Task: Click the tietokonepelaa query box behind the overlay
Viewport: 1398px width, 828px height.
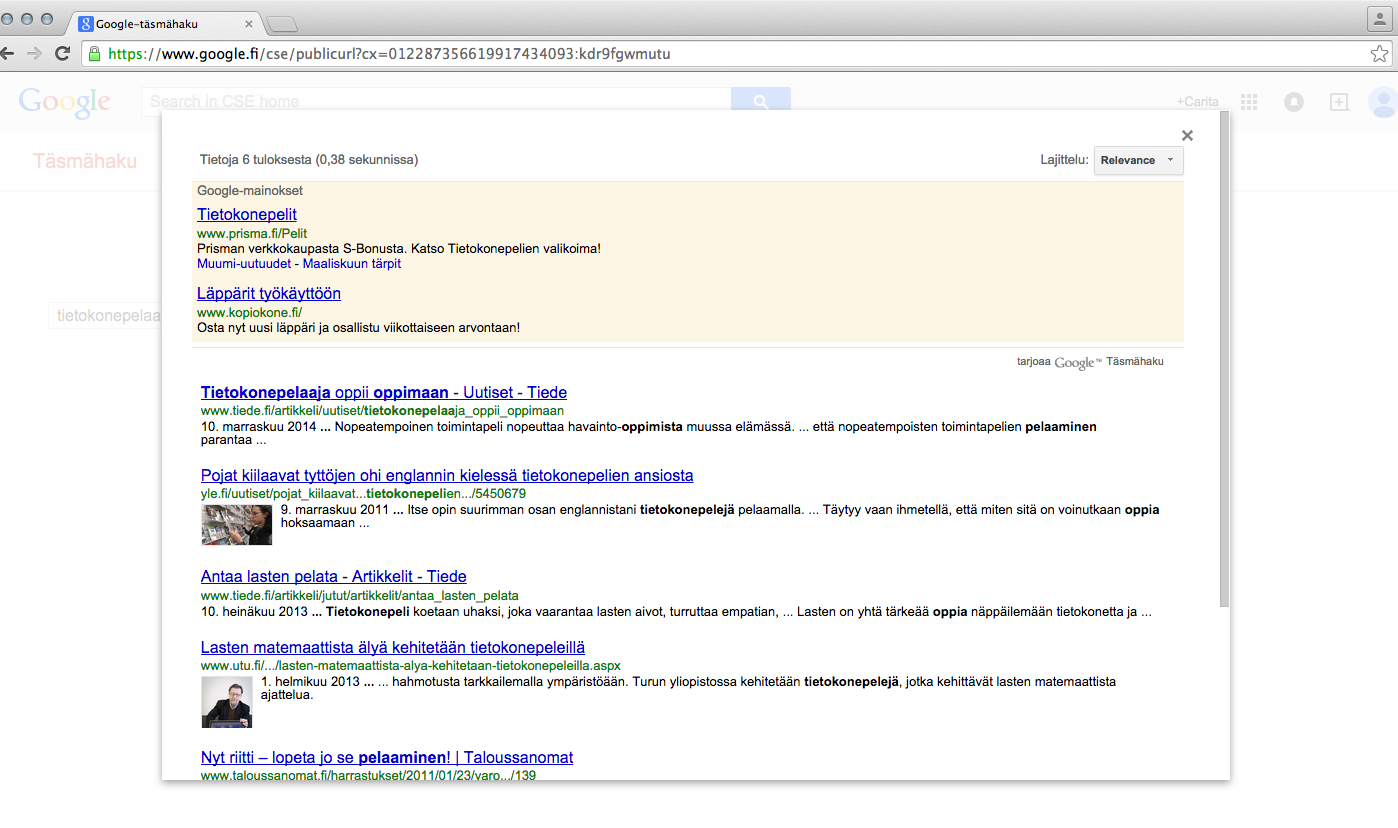Action: [x=105, y=316]
